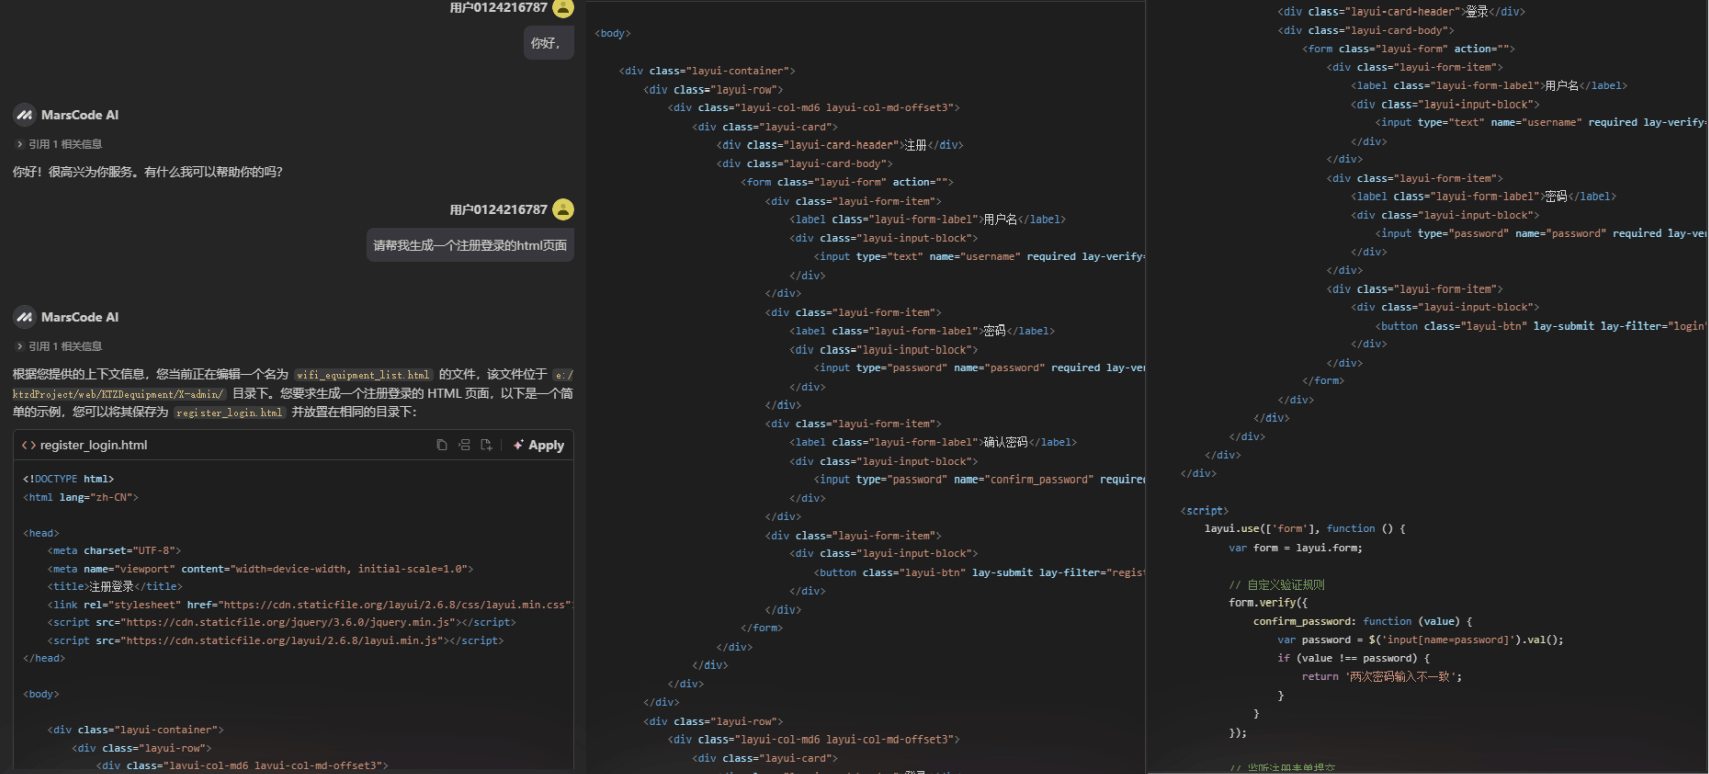
Task: Click the meta charset="UTF-8" line
Action: pos(114,551)
